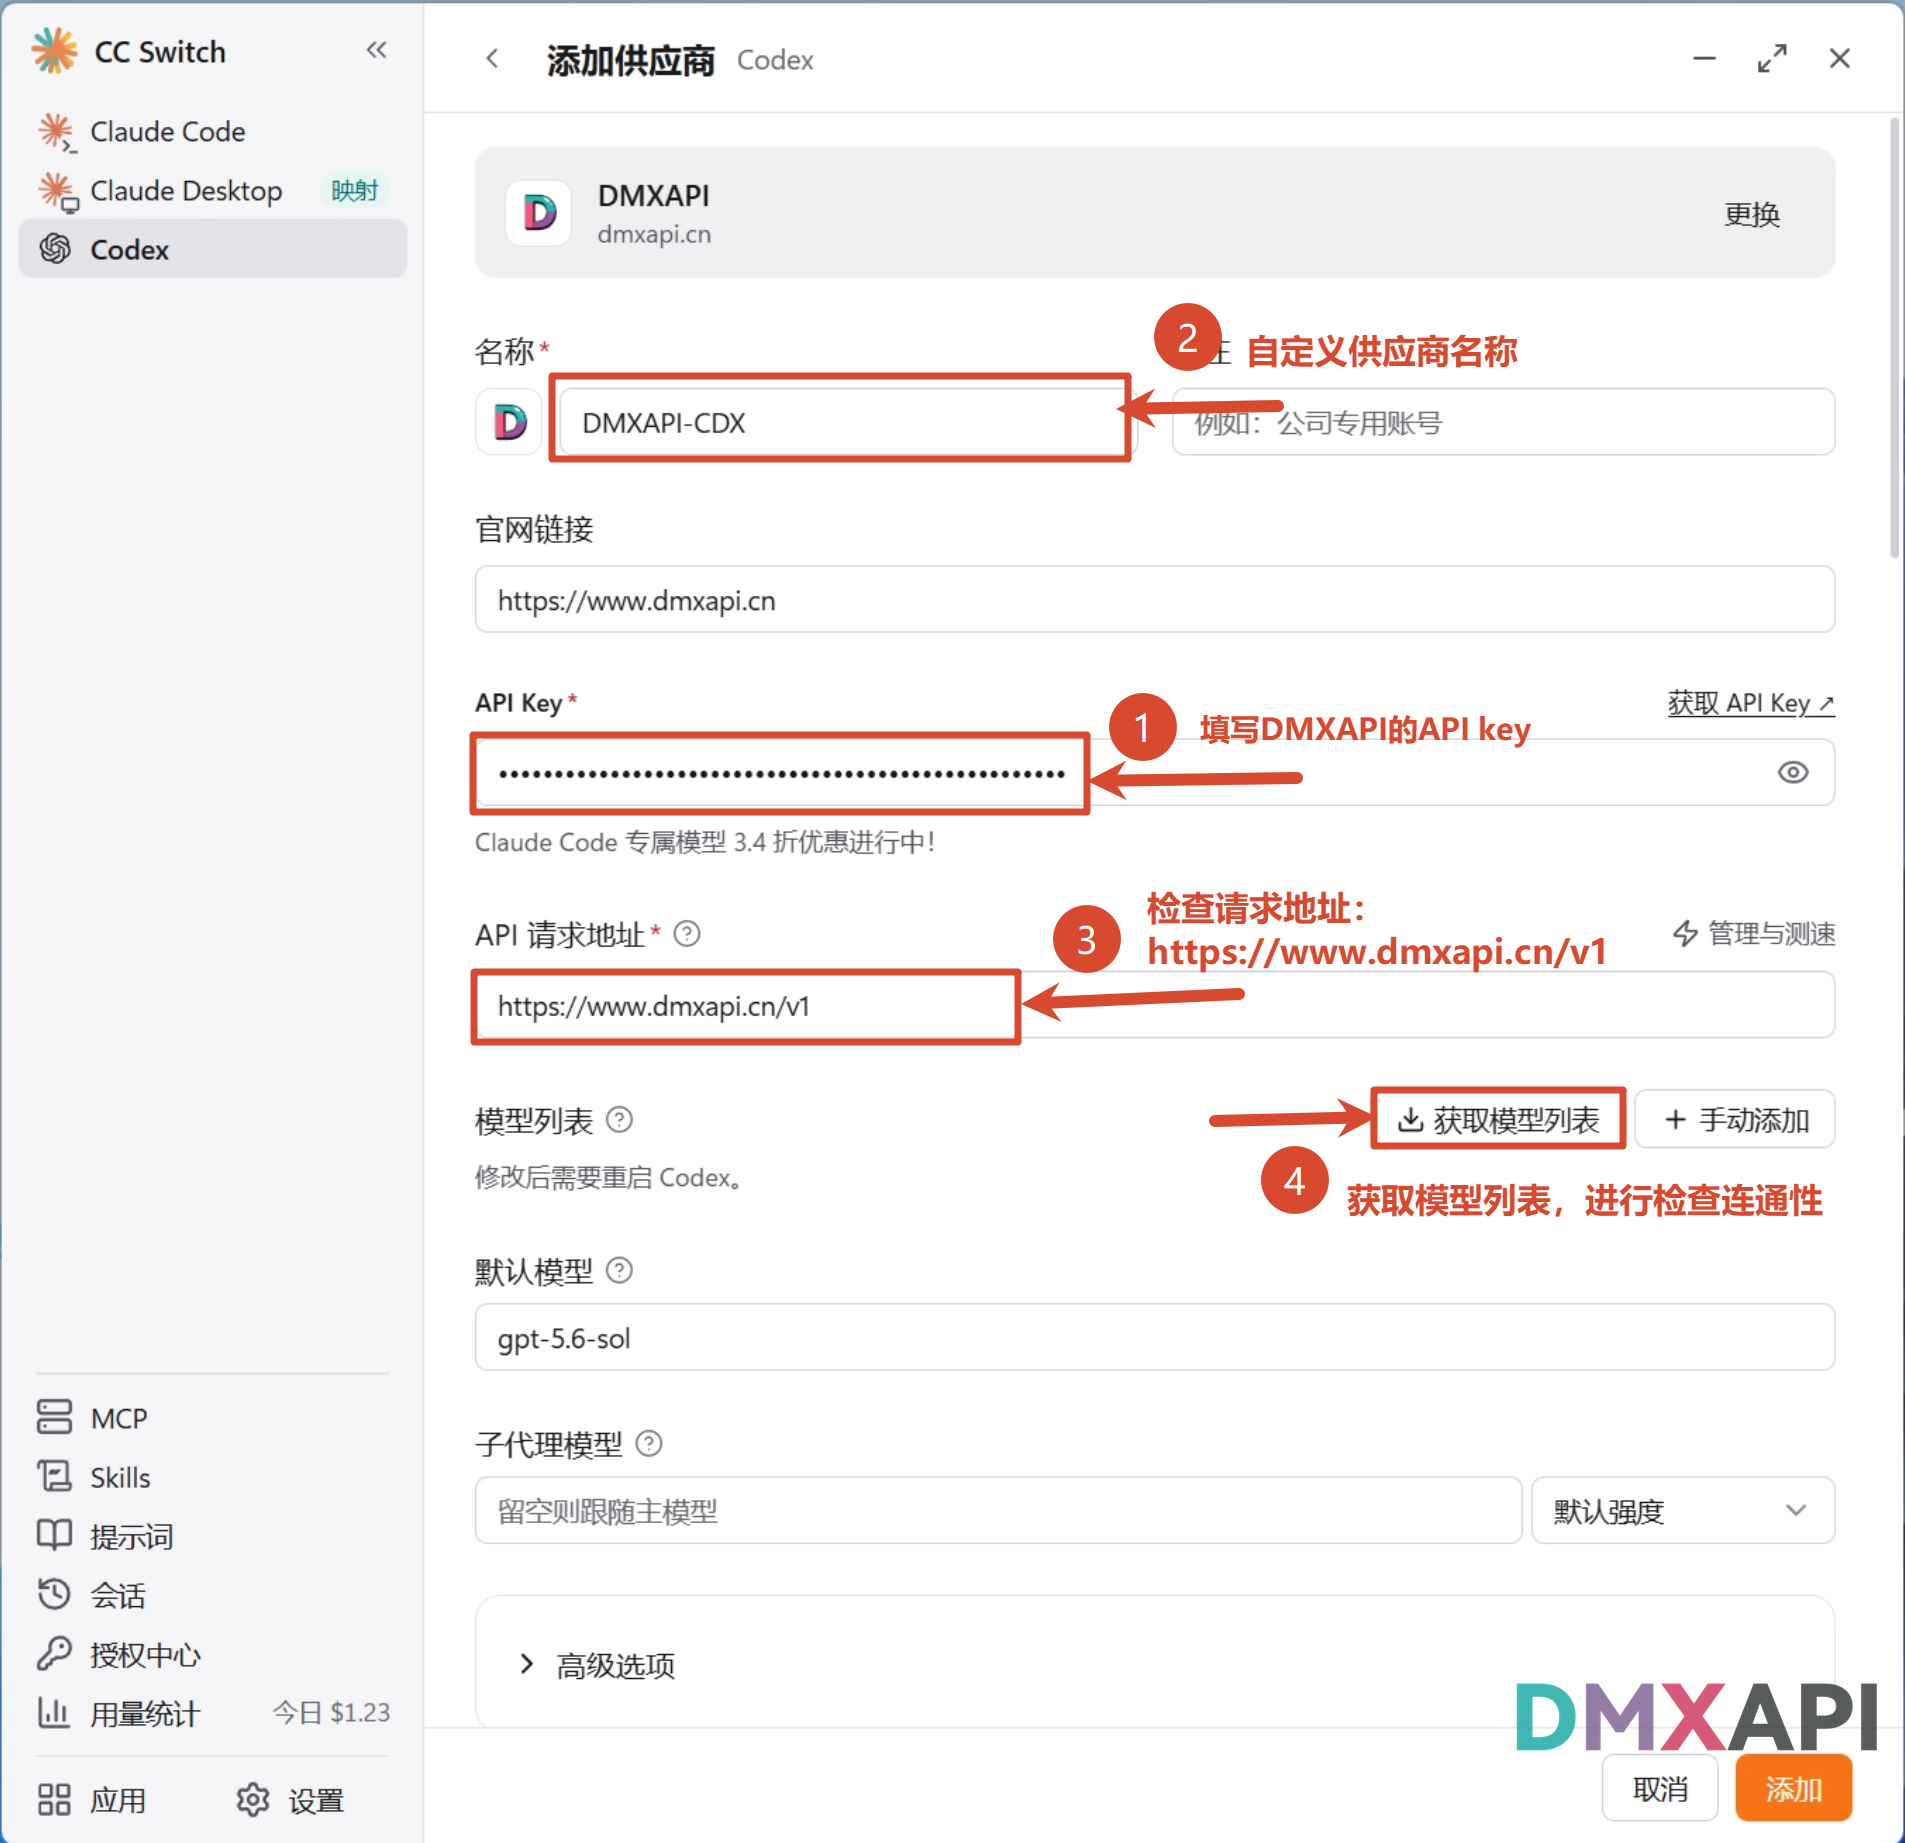Screen dimensions: 1905x1843
Task: Click 手动添加 button
Action: click(1735, 1119)
